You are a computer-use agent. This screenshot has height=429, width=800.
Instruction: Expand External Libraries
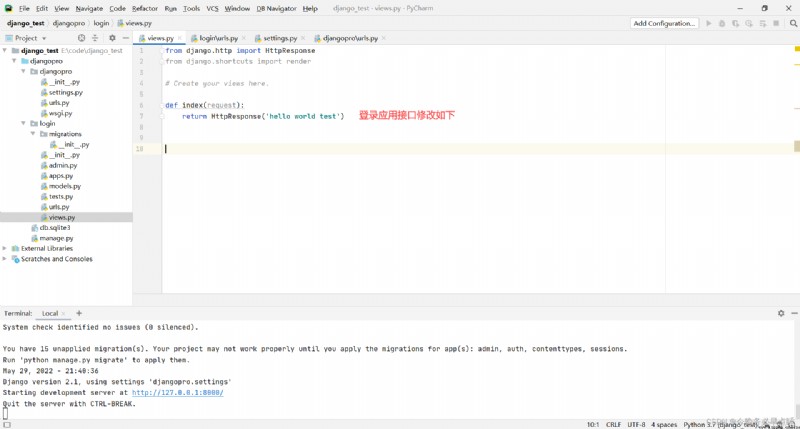pos(5,248)
